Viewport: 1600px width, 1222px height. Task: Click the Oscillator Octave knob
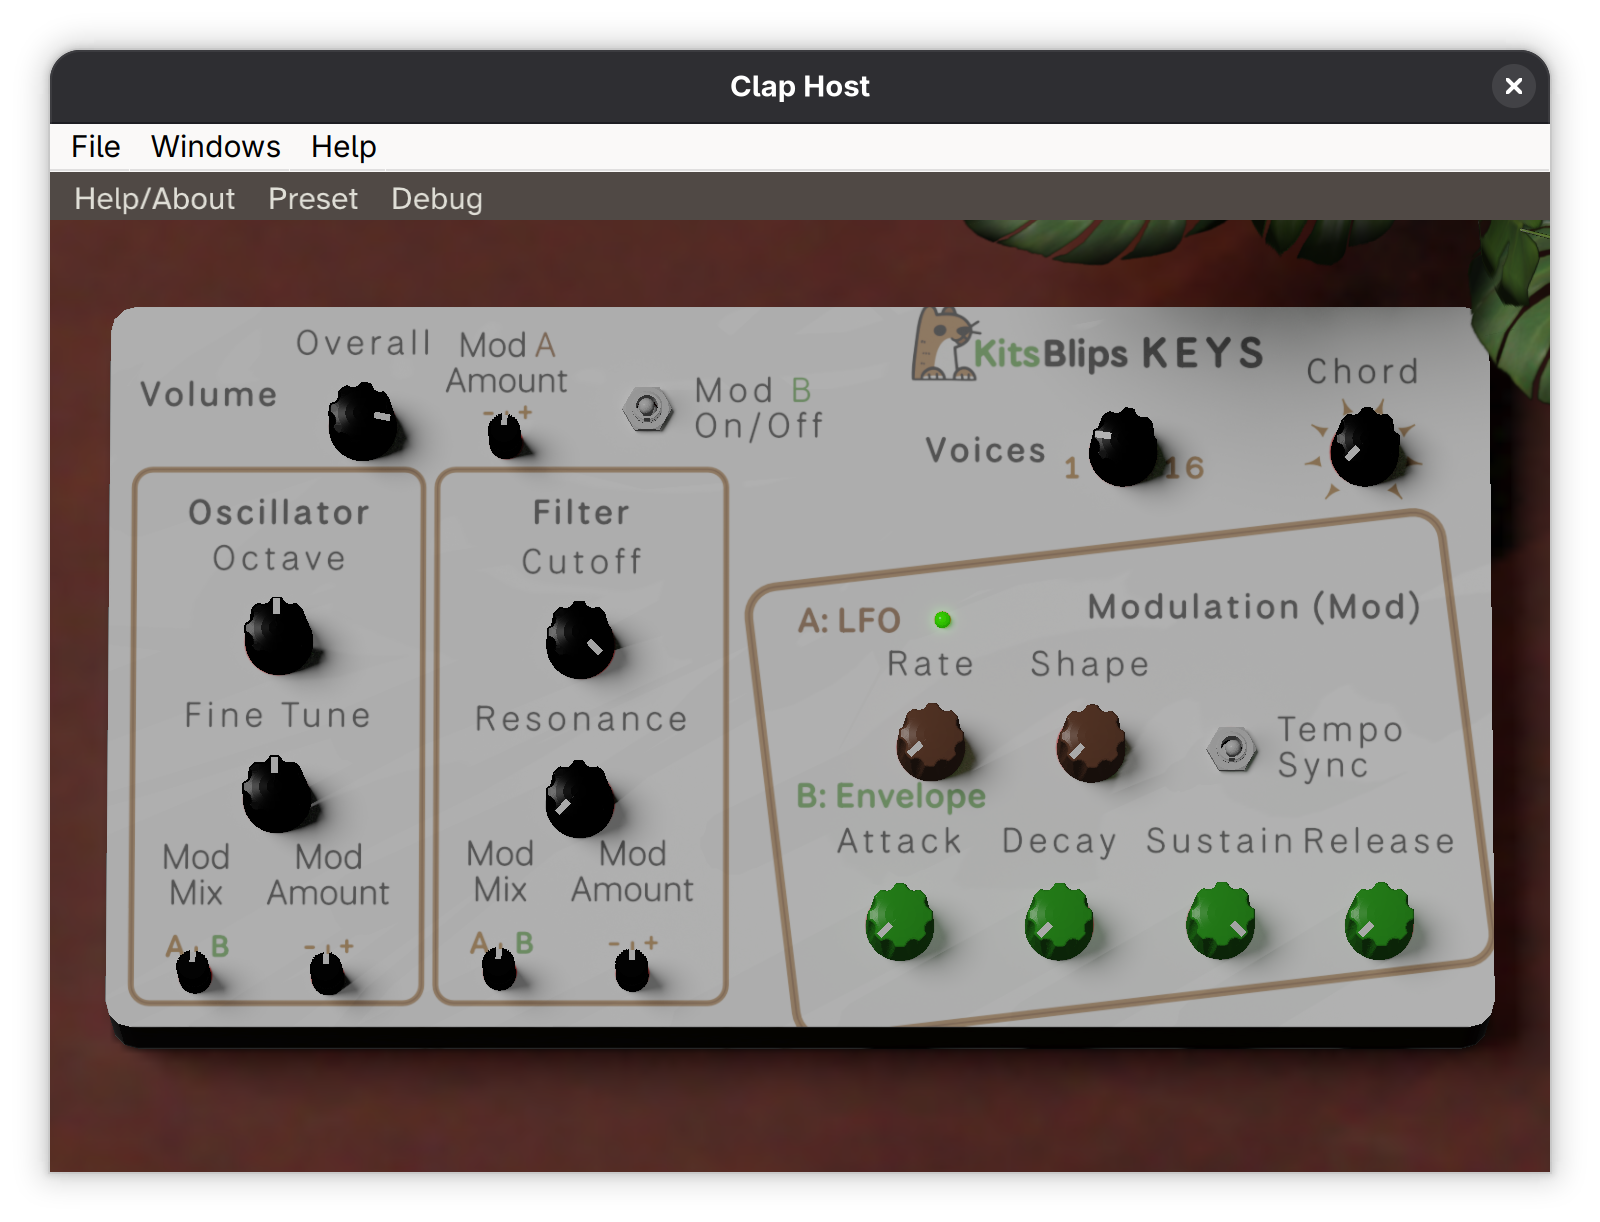point(279,636)
